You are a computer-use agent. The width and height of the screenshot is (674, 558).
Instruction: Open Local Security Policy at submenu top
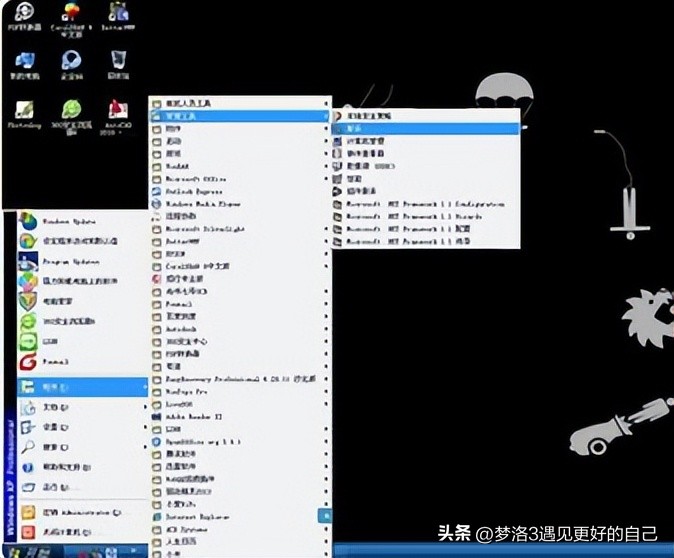pos(426,116)
